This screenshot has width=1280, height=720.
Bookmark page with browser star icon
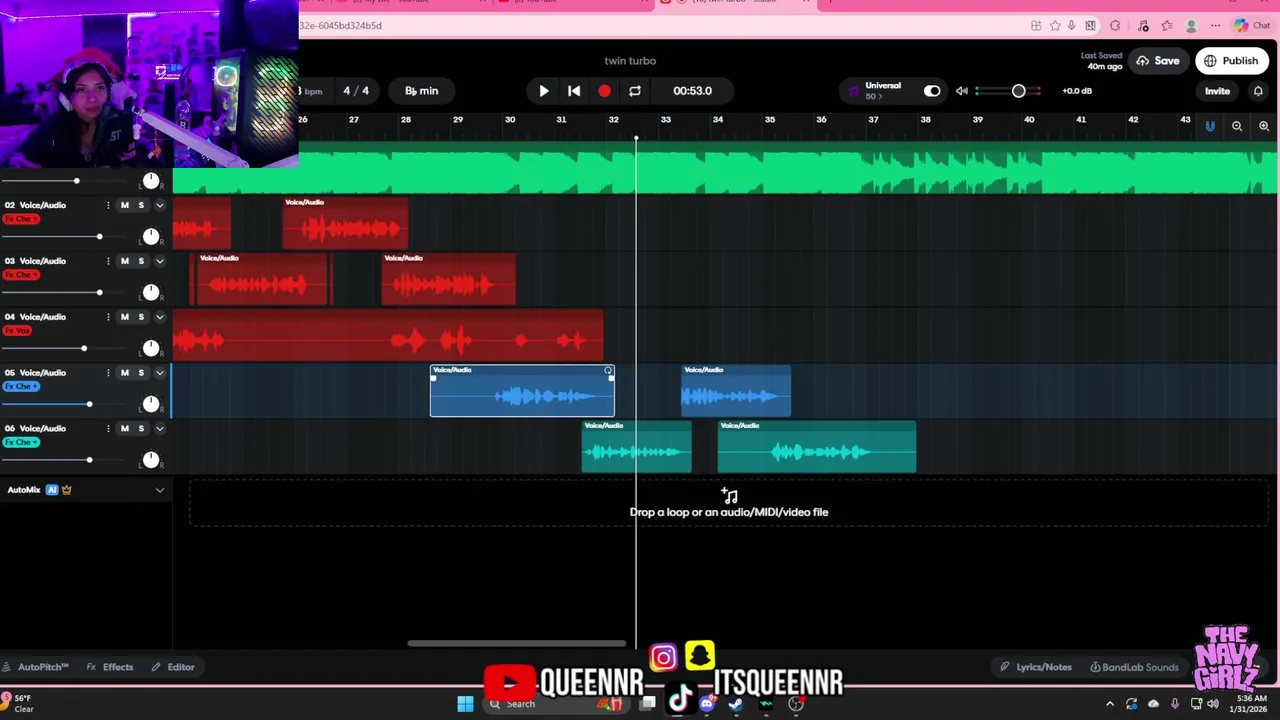(x=1054, y=26)
